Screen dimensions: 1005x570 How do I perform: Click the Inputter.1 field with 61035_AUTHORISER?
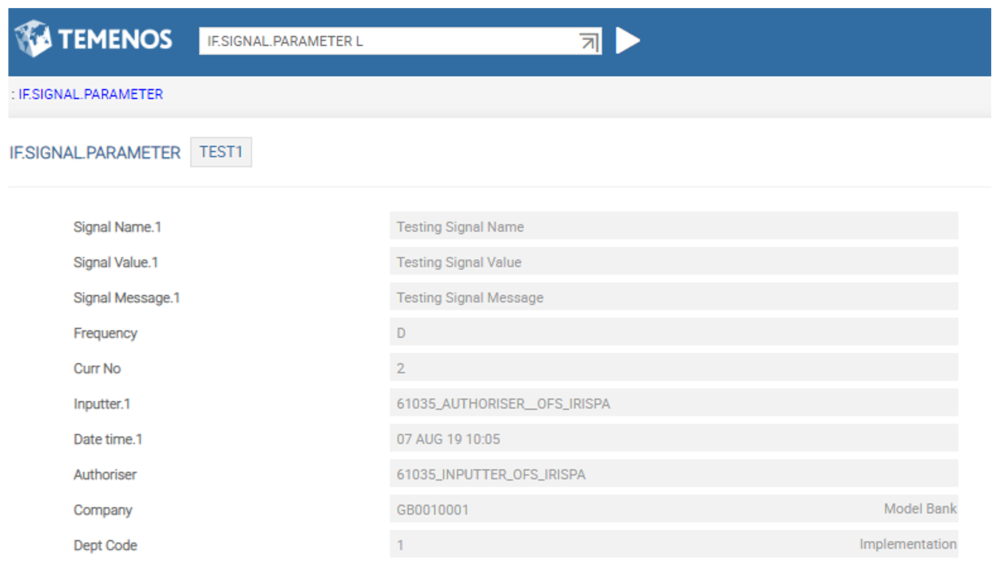673,404
